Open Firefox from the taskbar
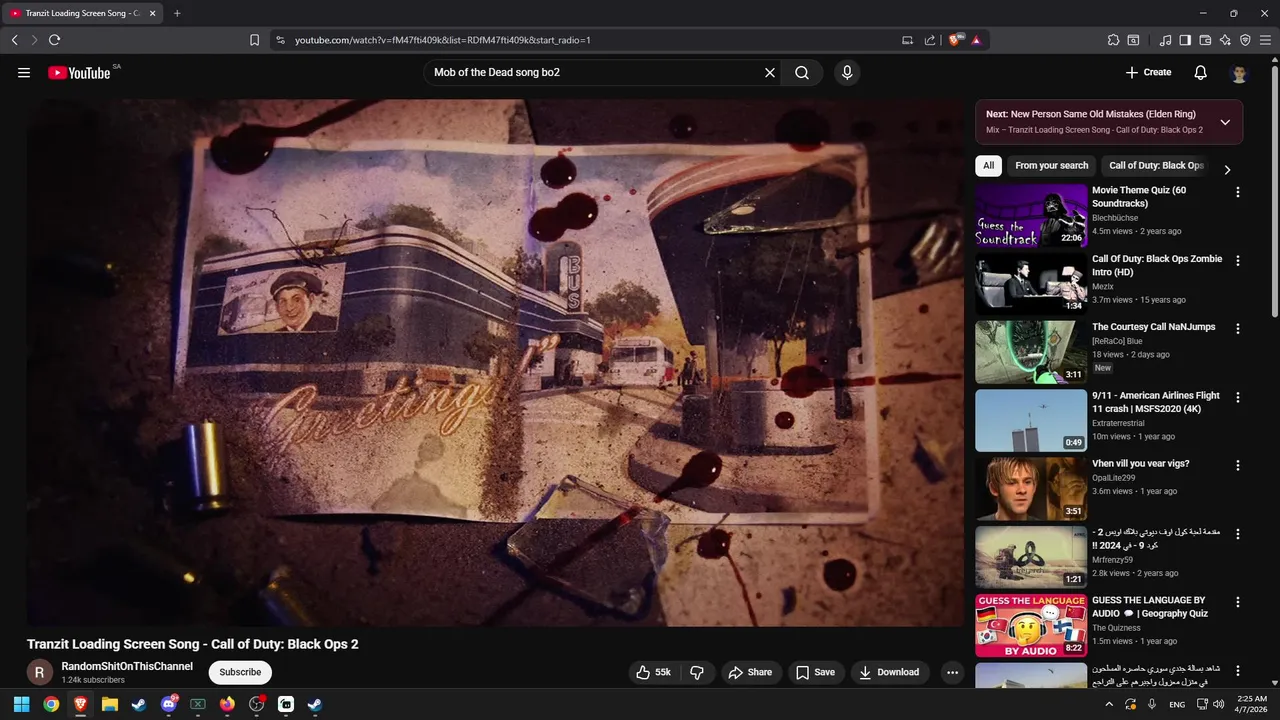This screenshot has height=720, width=1280. tap(227, 704)
